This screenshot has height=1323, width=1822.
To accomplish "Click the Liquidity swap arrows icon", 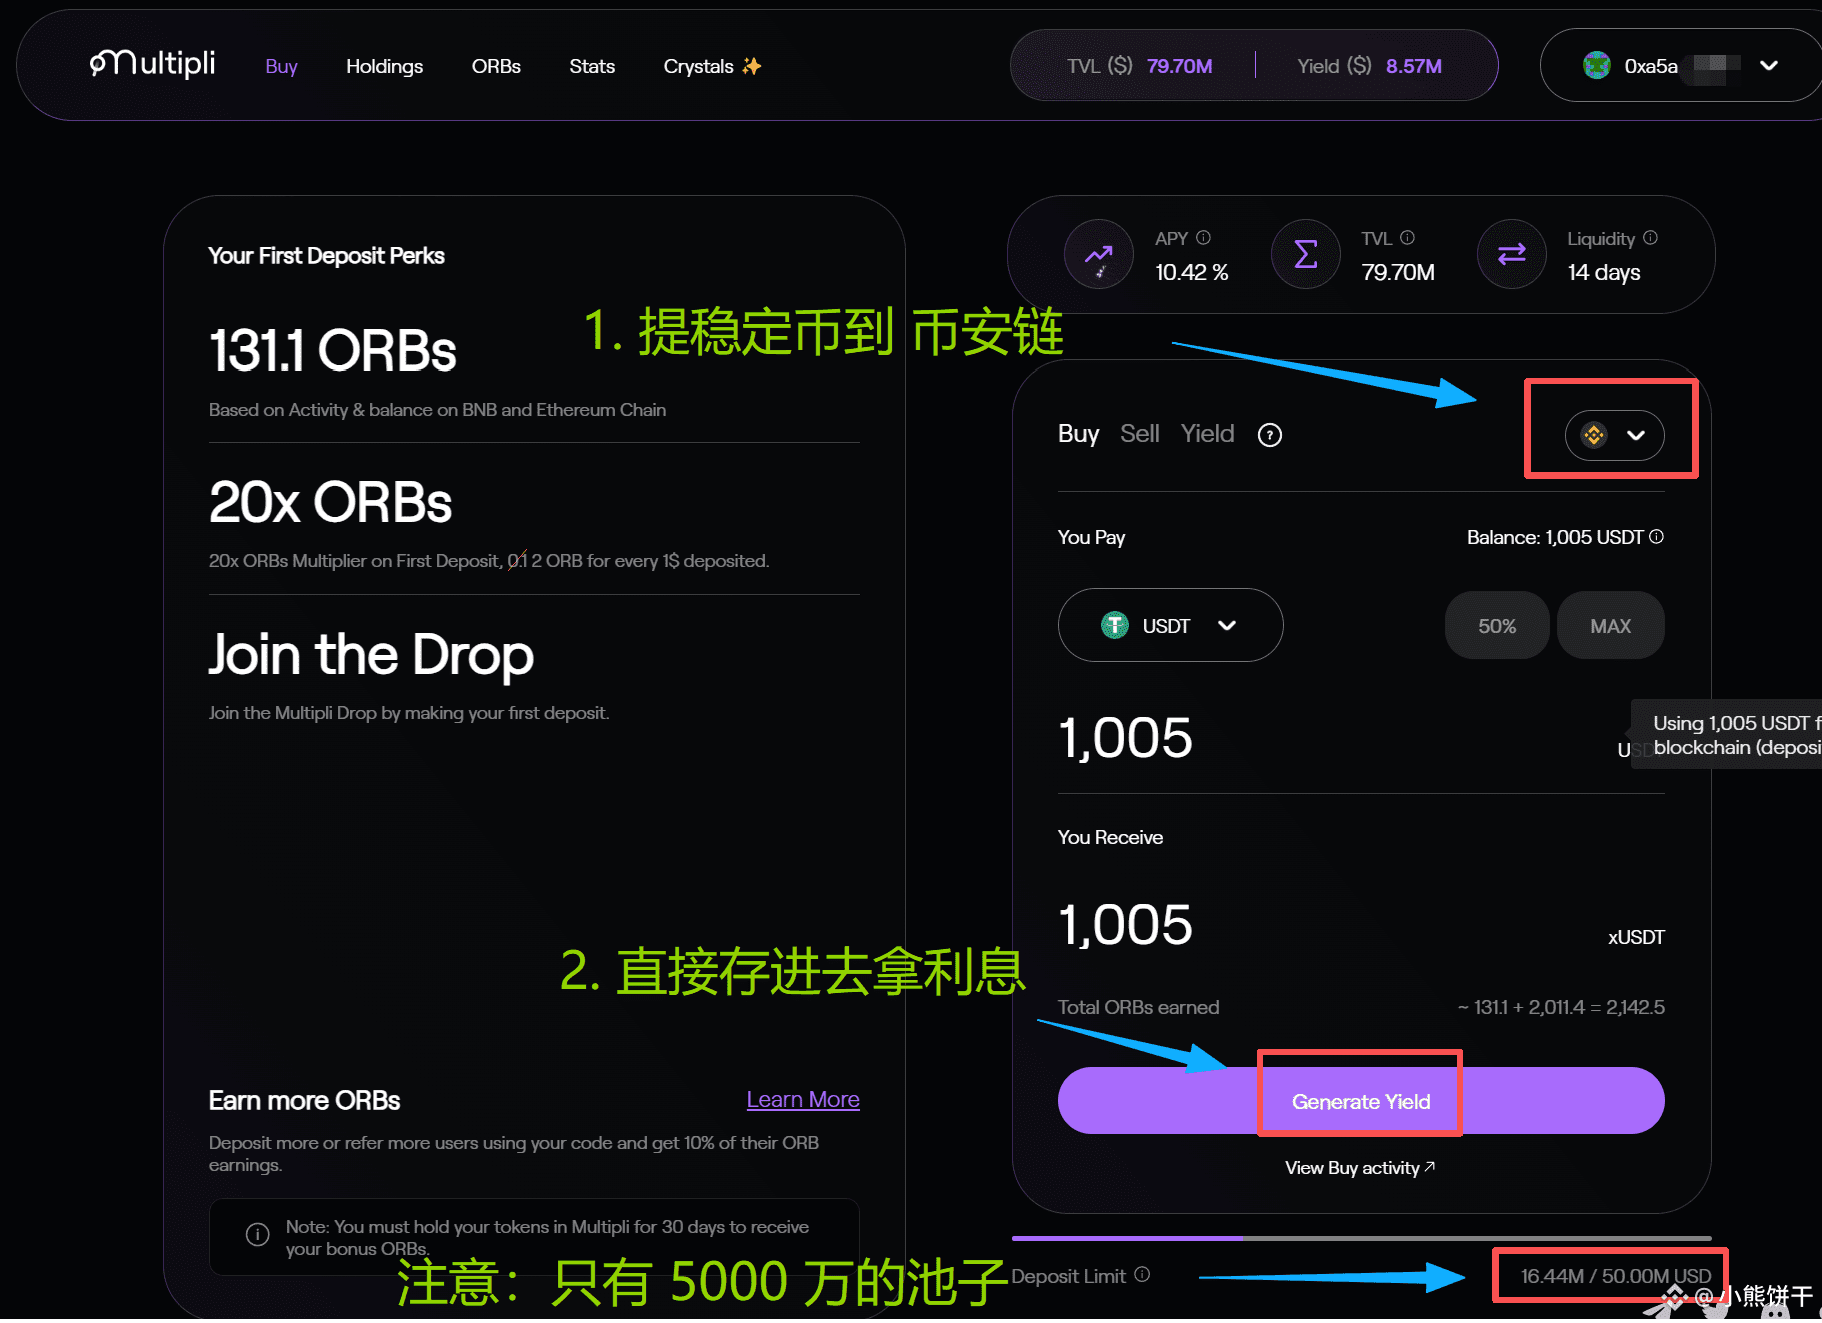I will (1512, 255).
